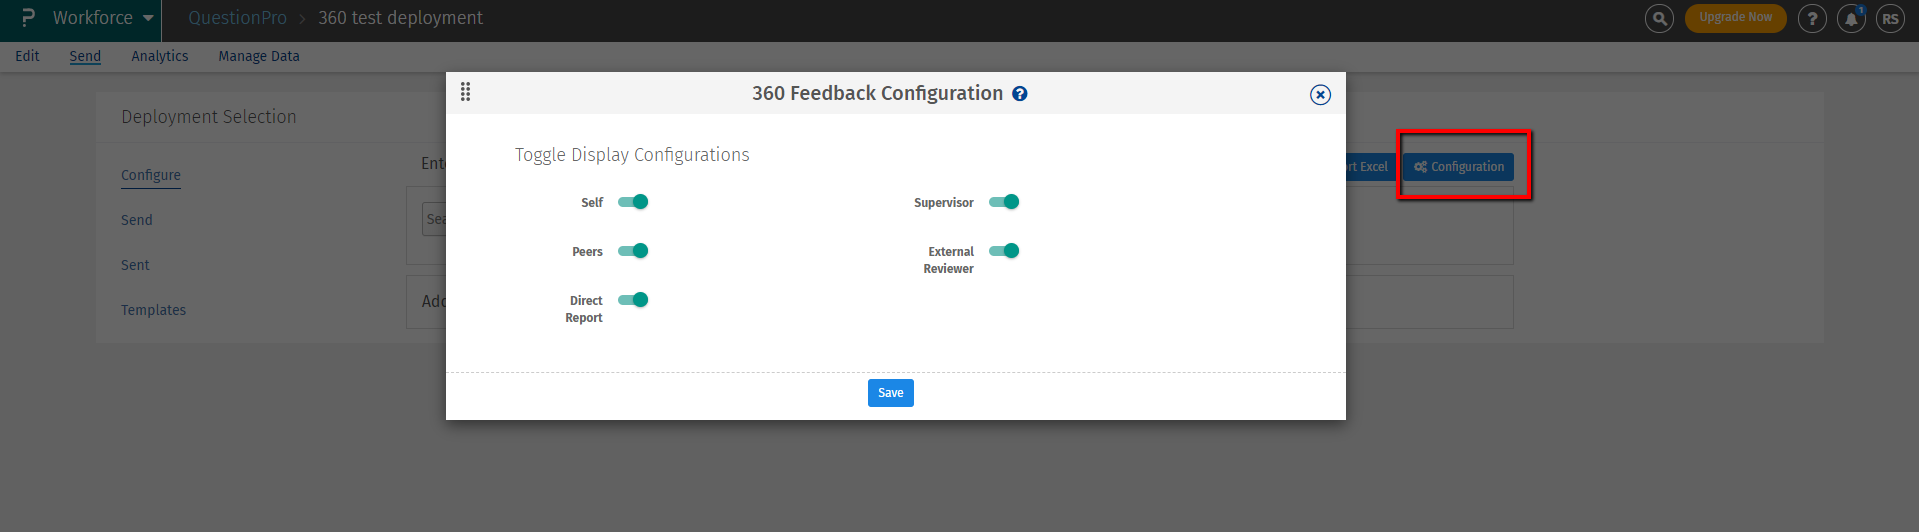The image size is (1919, 532).
Task: Click help icon beside 360 Feedback Configuration
Action: point(1020,94)
